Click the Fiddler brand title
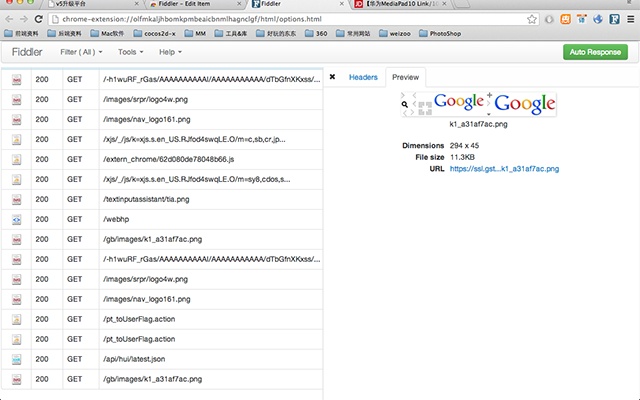Screen dimensions: 640x400 pyautogui.click(x=27, y=52)
